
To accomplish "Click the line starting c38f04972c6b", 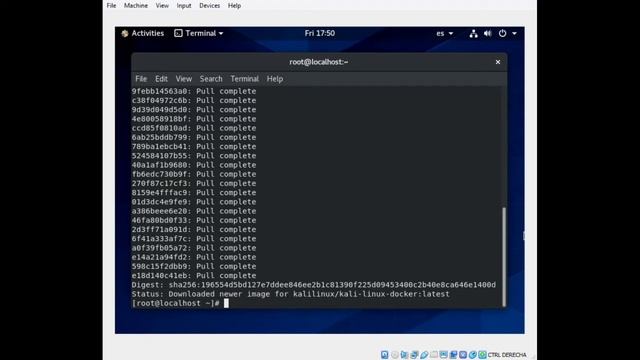I will click(x=194, y=100).
